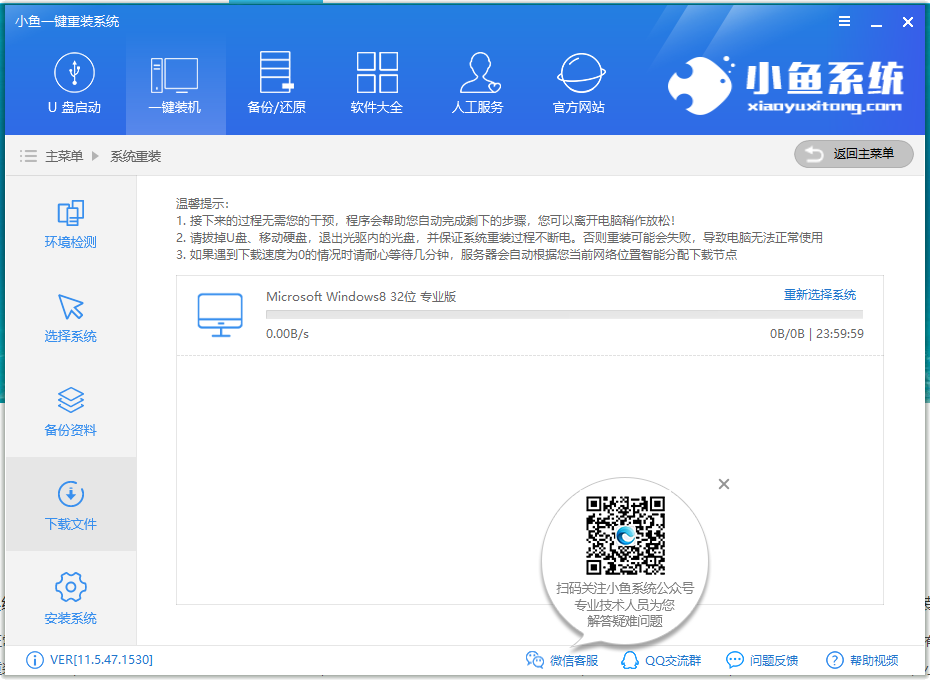
Task: Select the 安装系统 gear icon
Action: click(71, 587)
